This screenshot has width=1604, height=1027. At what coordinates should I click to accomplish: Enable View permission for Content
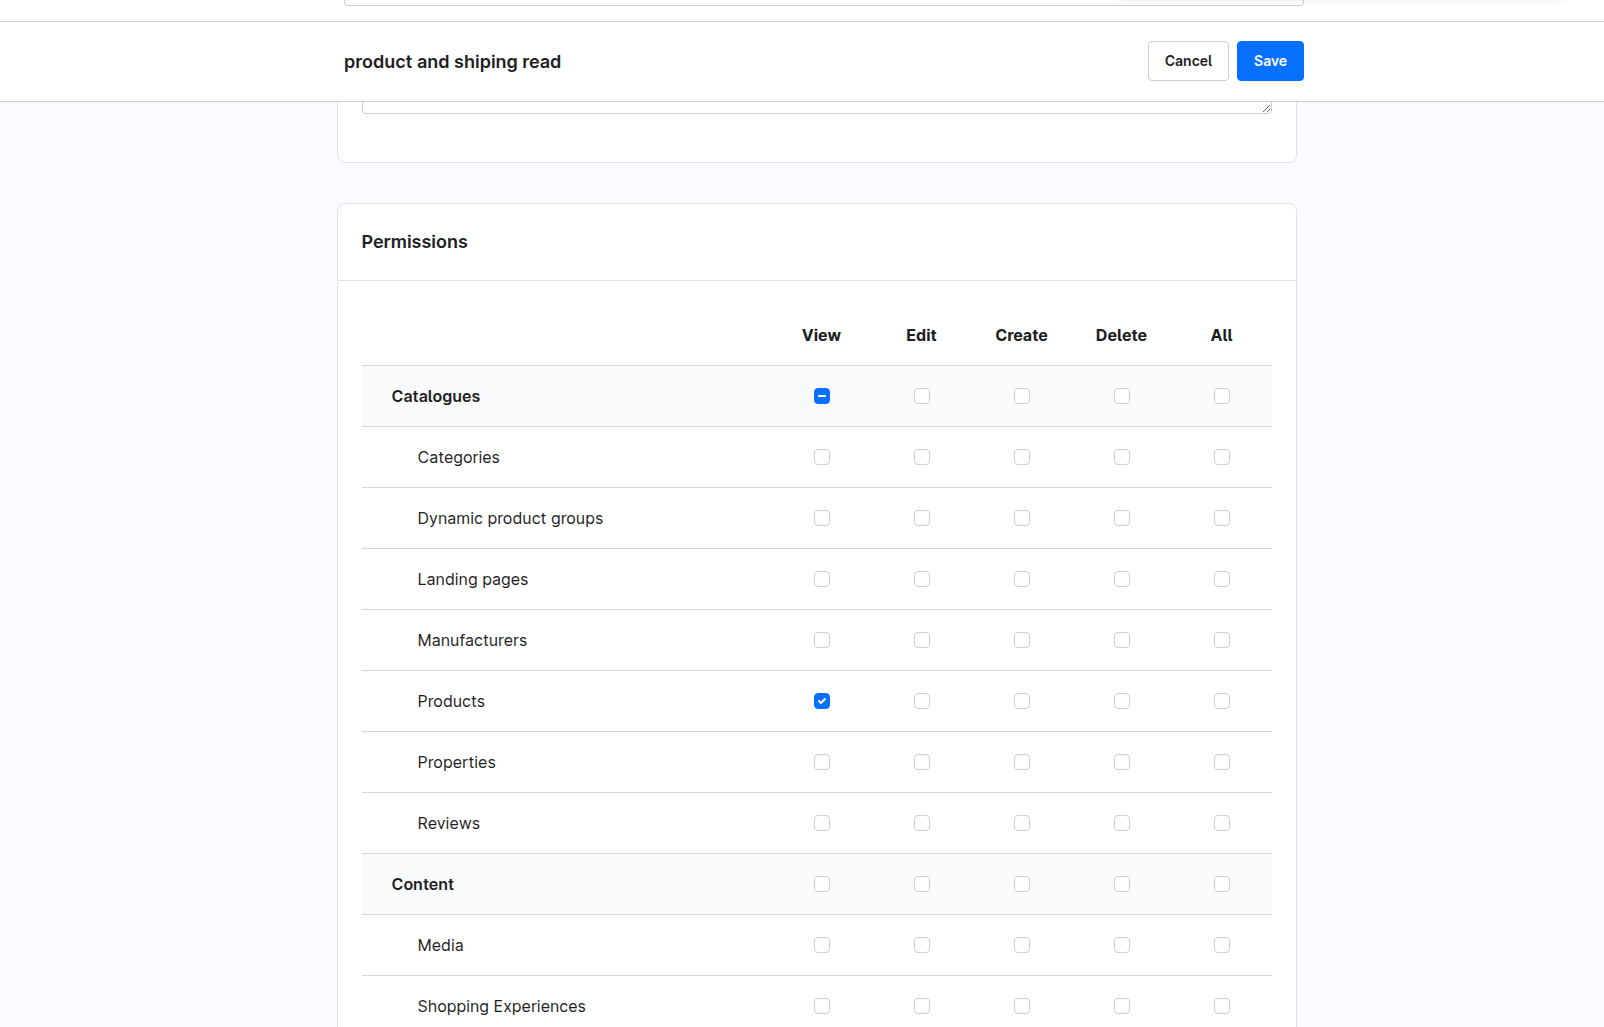pos(821,884)
